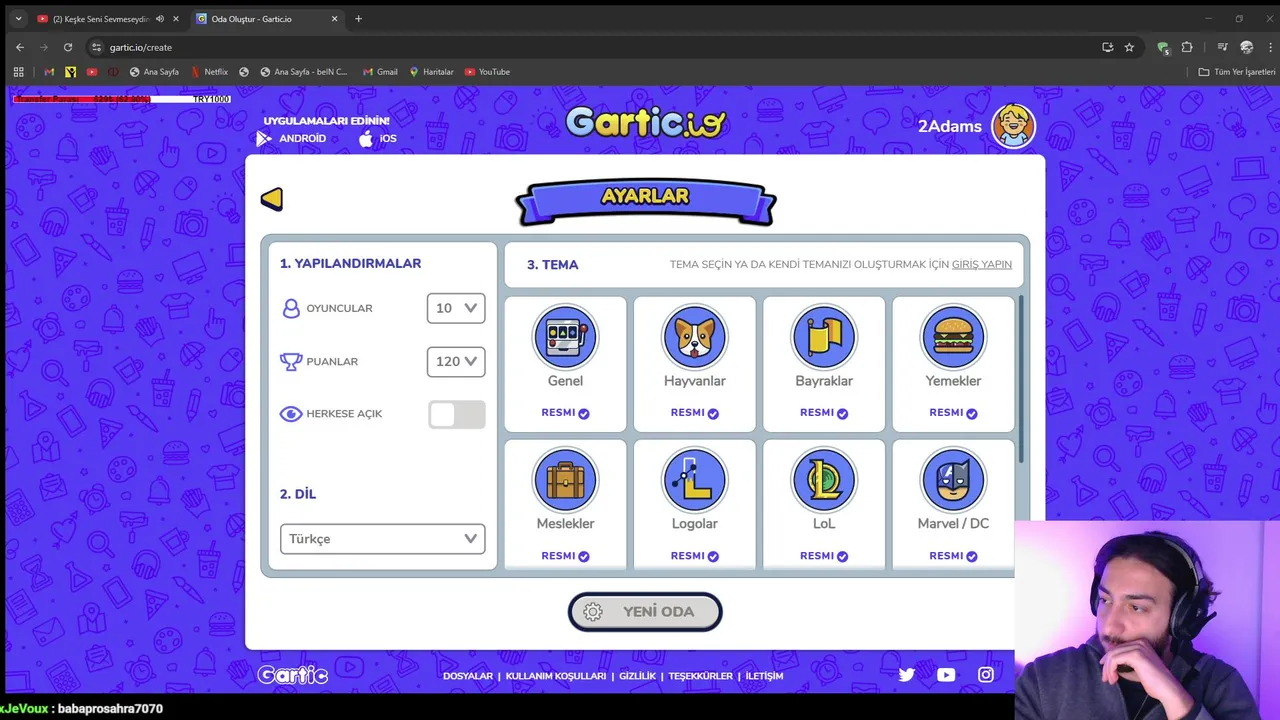Open Gartic Twitter page icon
Screen dimensions: 1280x720
click(906, 675)
